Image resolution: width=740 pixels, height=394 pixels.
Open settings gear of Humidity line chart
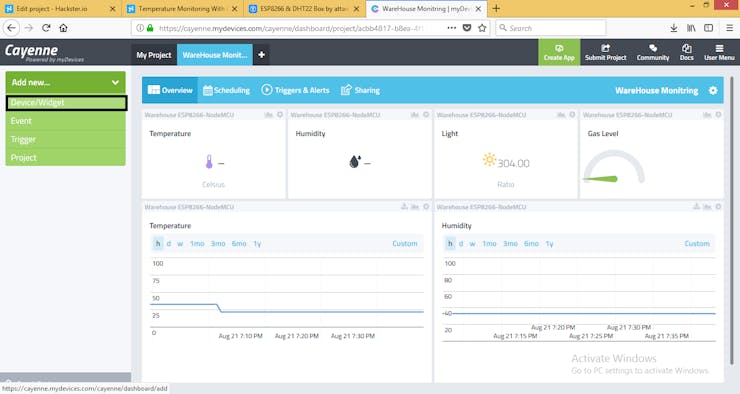[718, 207]
